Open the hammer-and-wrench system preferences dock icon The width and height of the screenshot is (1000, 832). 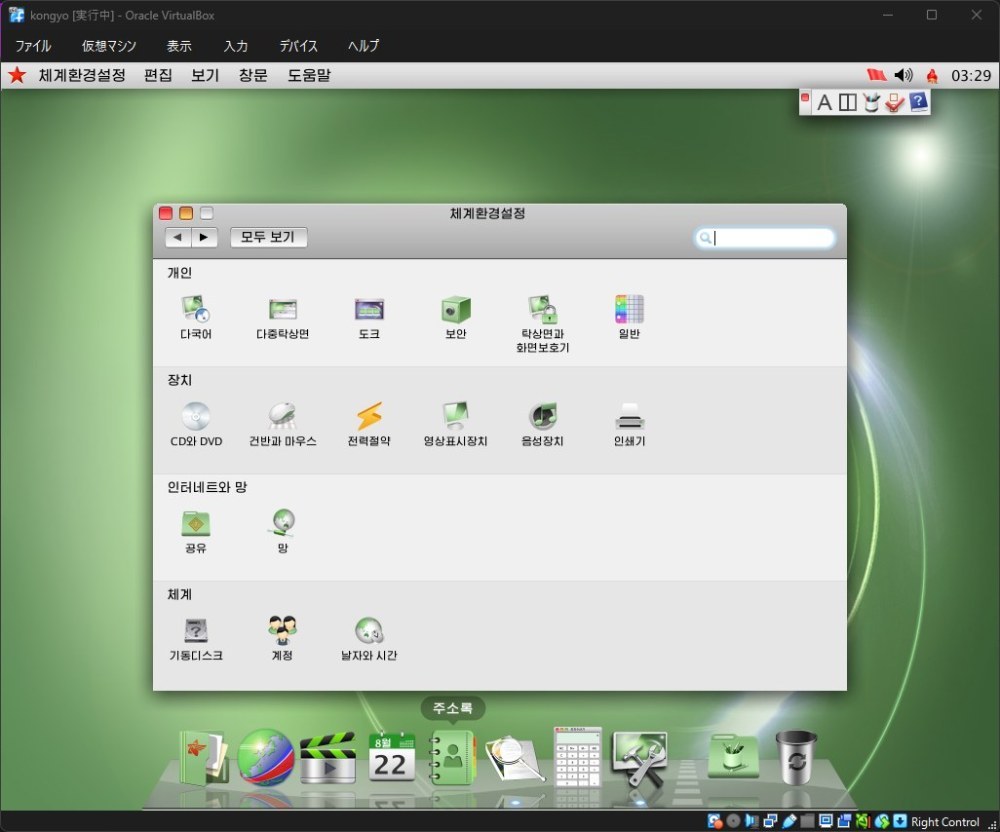[640, 758]
